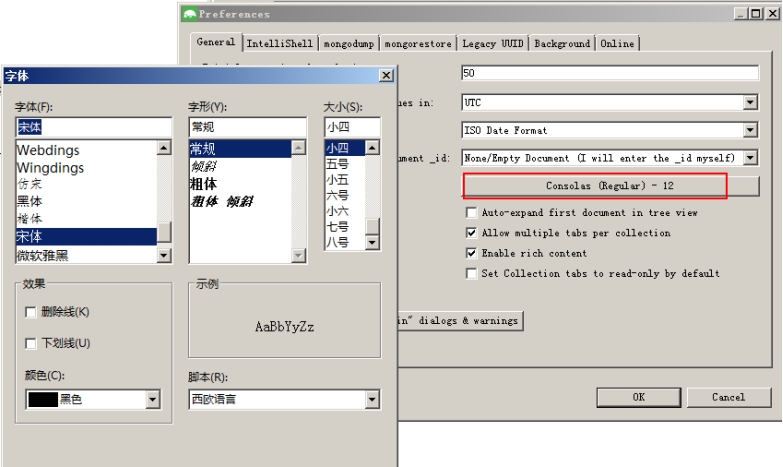
Task: Click OK in Preferences window
Action: (x=639, y=397)
